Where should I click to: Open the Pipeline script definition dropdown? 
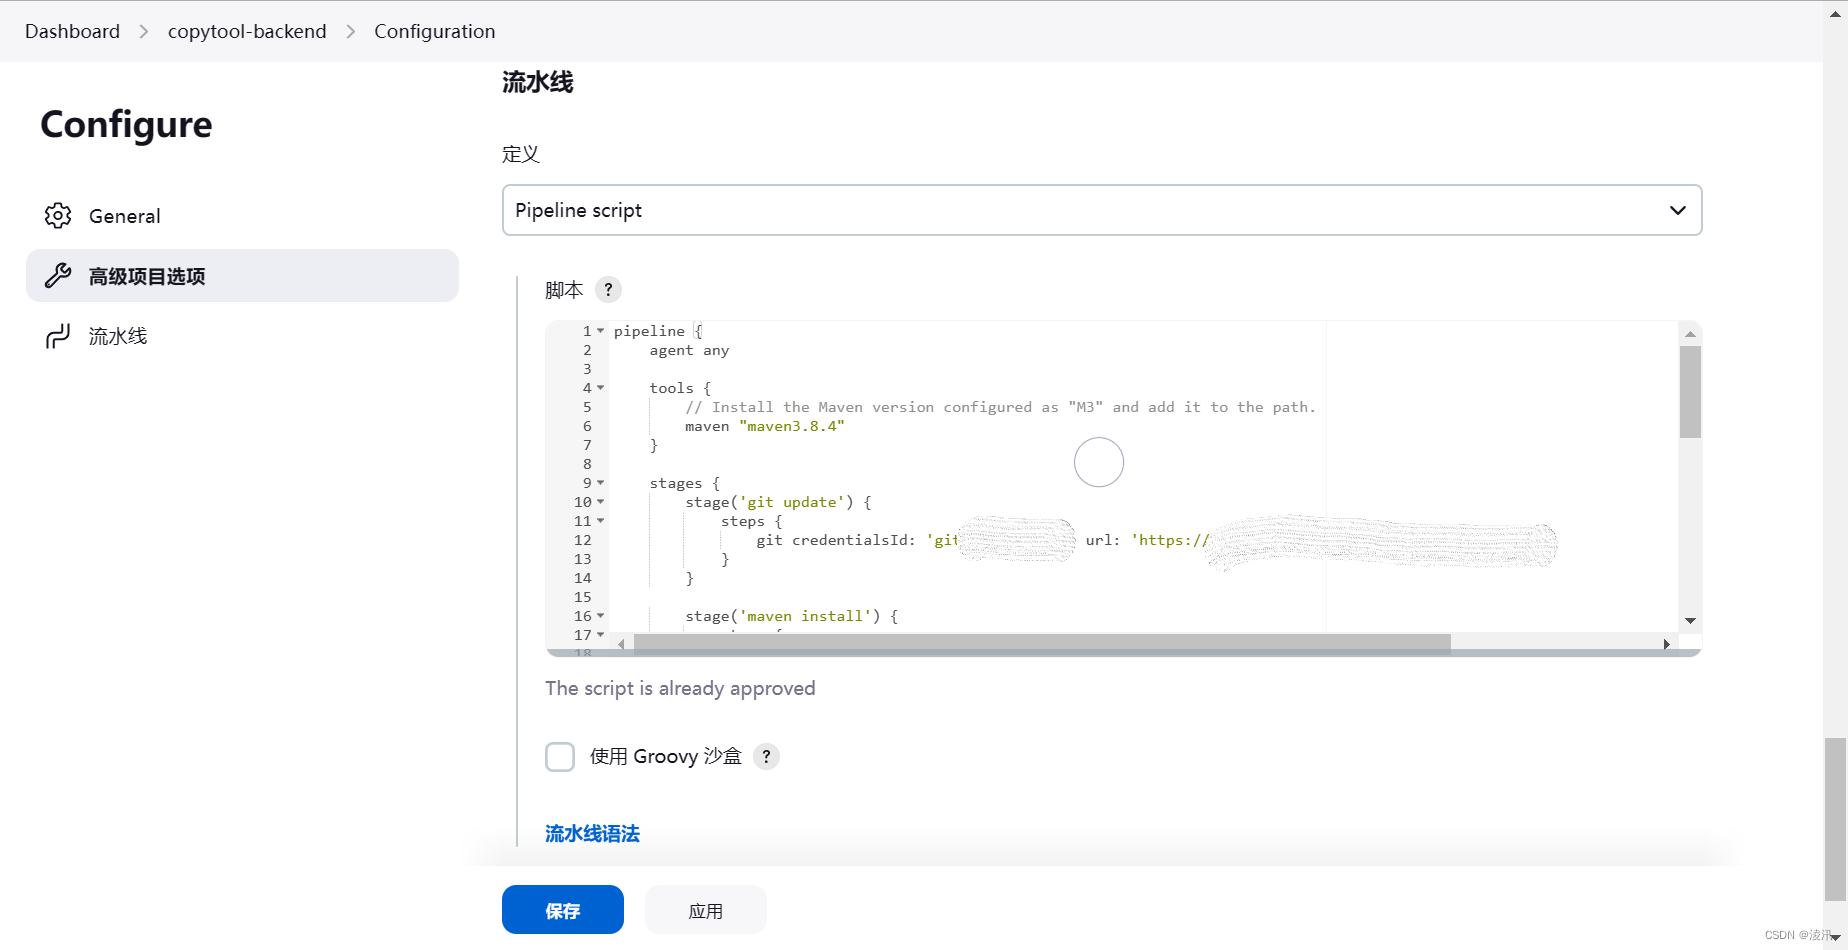[1102, 210]
